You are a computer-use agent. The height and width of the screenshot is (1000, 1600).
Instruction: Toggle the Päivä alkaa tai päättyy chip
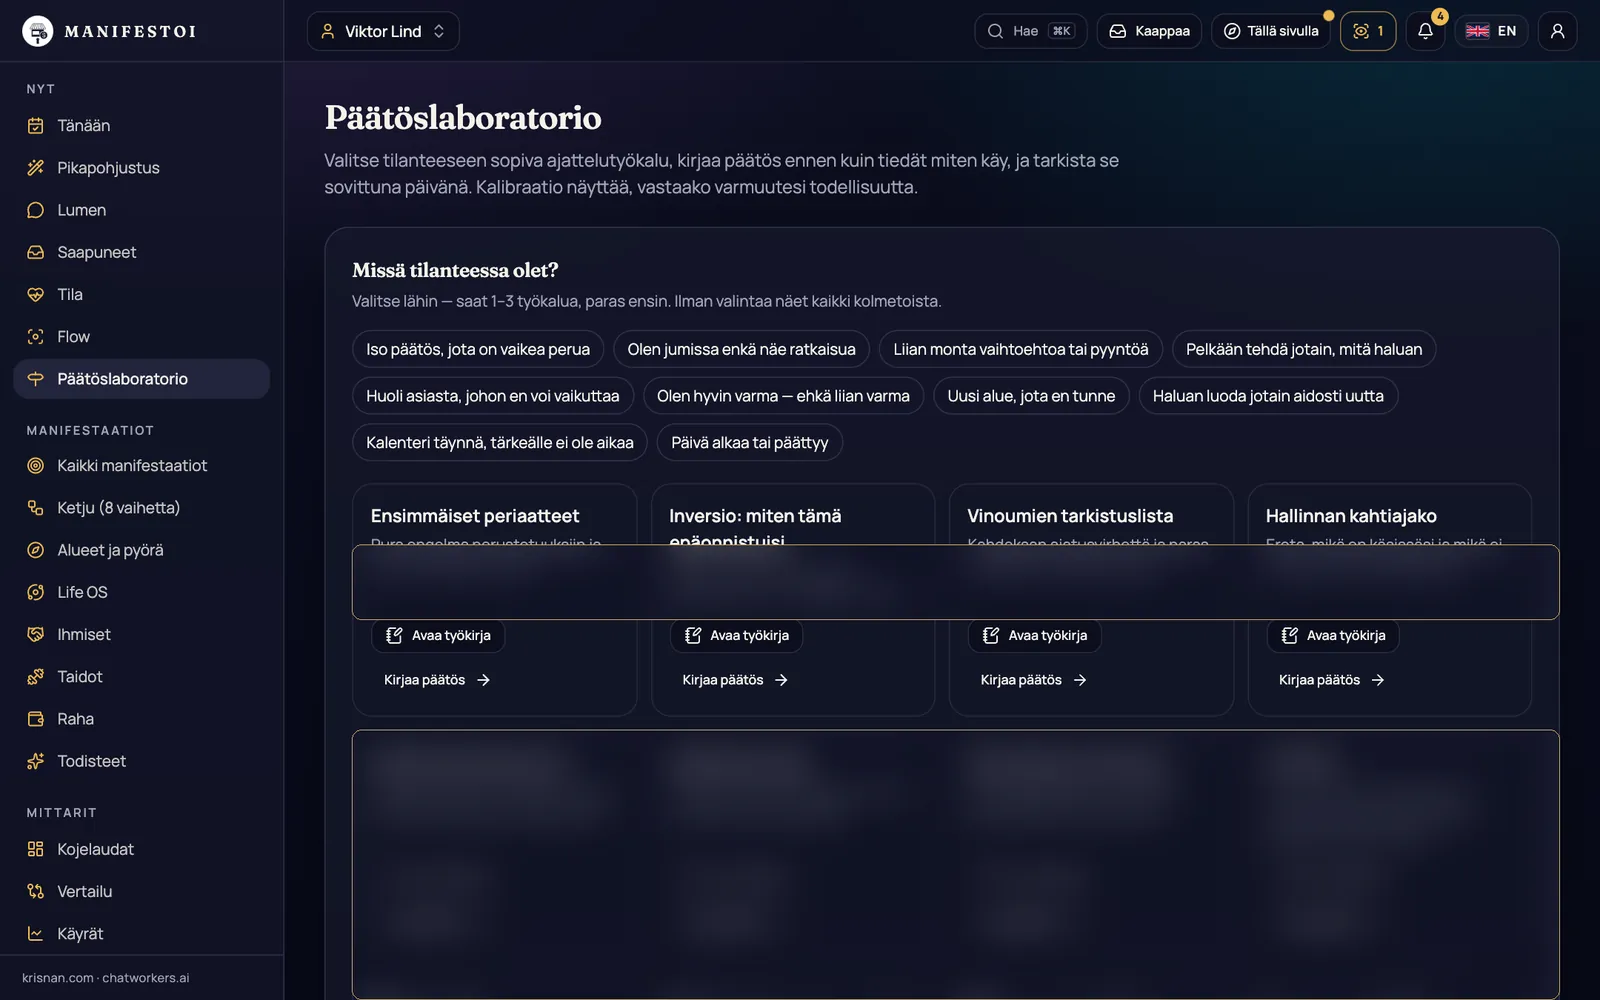750,443
